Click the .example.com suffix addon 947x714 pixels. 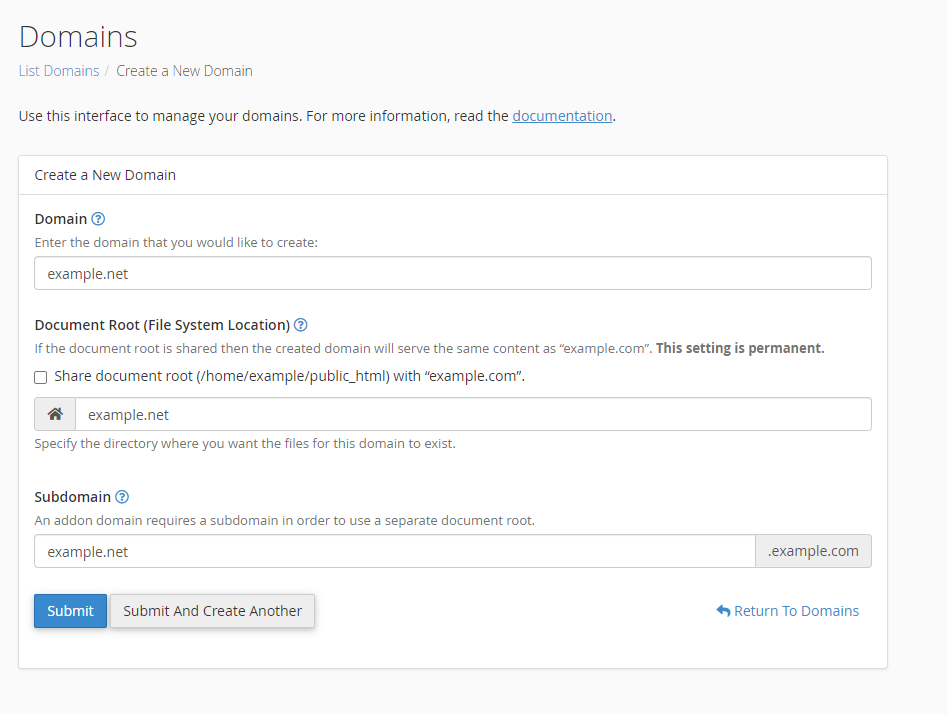tap(814, 551)
